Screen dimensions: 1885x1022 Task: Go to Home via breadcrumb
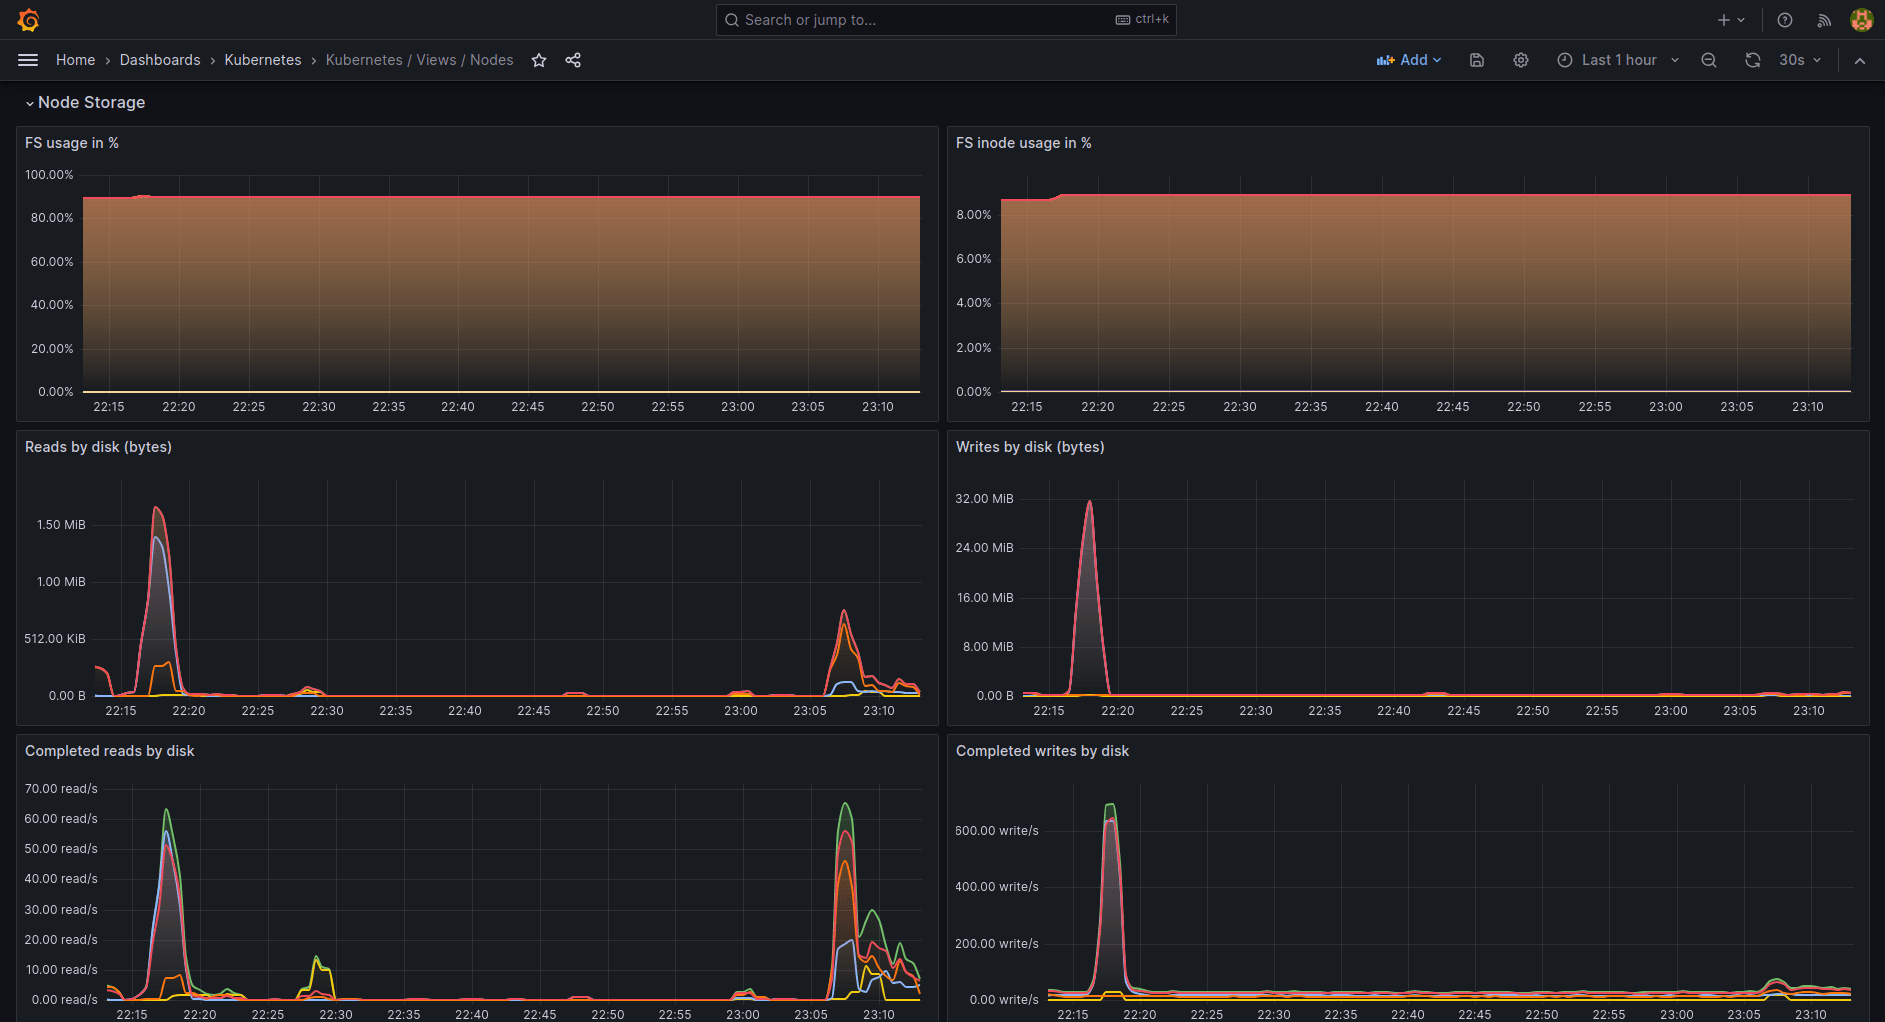(75, 60)
